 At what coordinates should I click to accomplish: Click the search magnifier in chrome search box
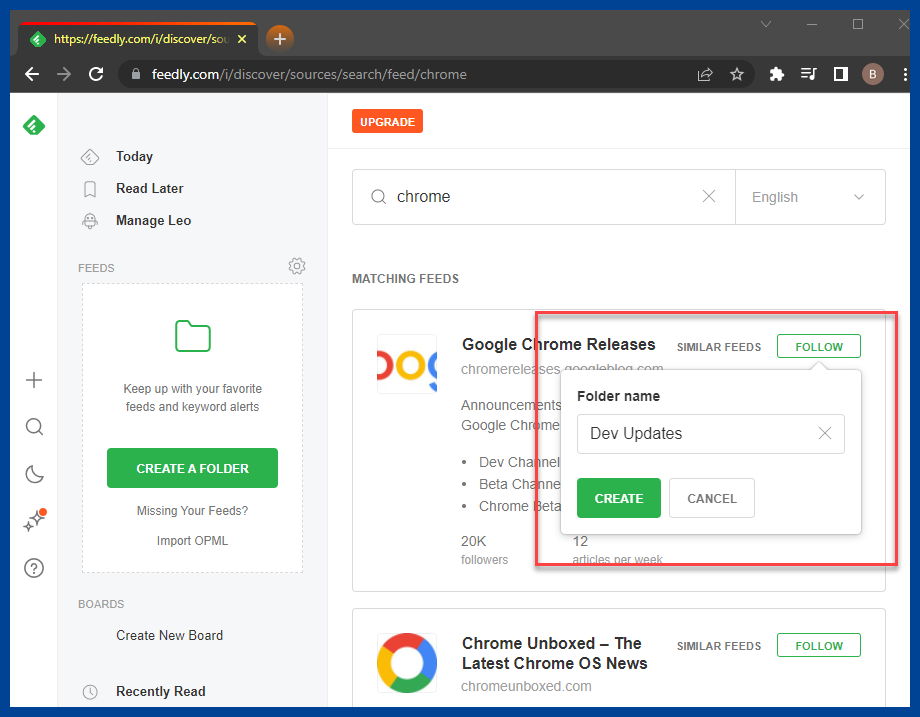[379, 197]
